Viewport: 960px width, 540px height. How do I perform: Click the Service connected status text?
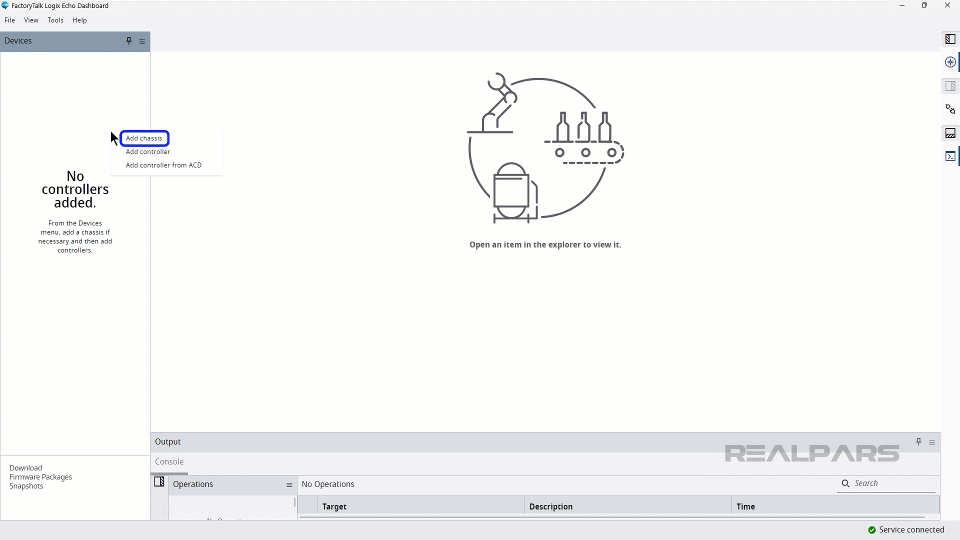[x=912, y=530]
